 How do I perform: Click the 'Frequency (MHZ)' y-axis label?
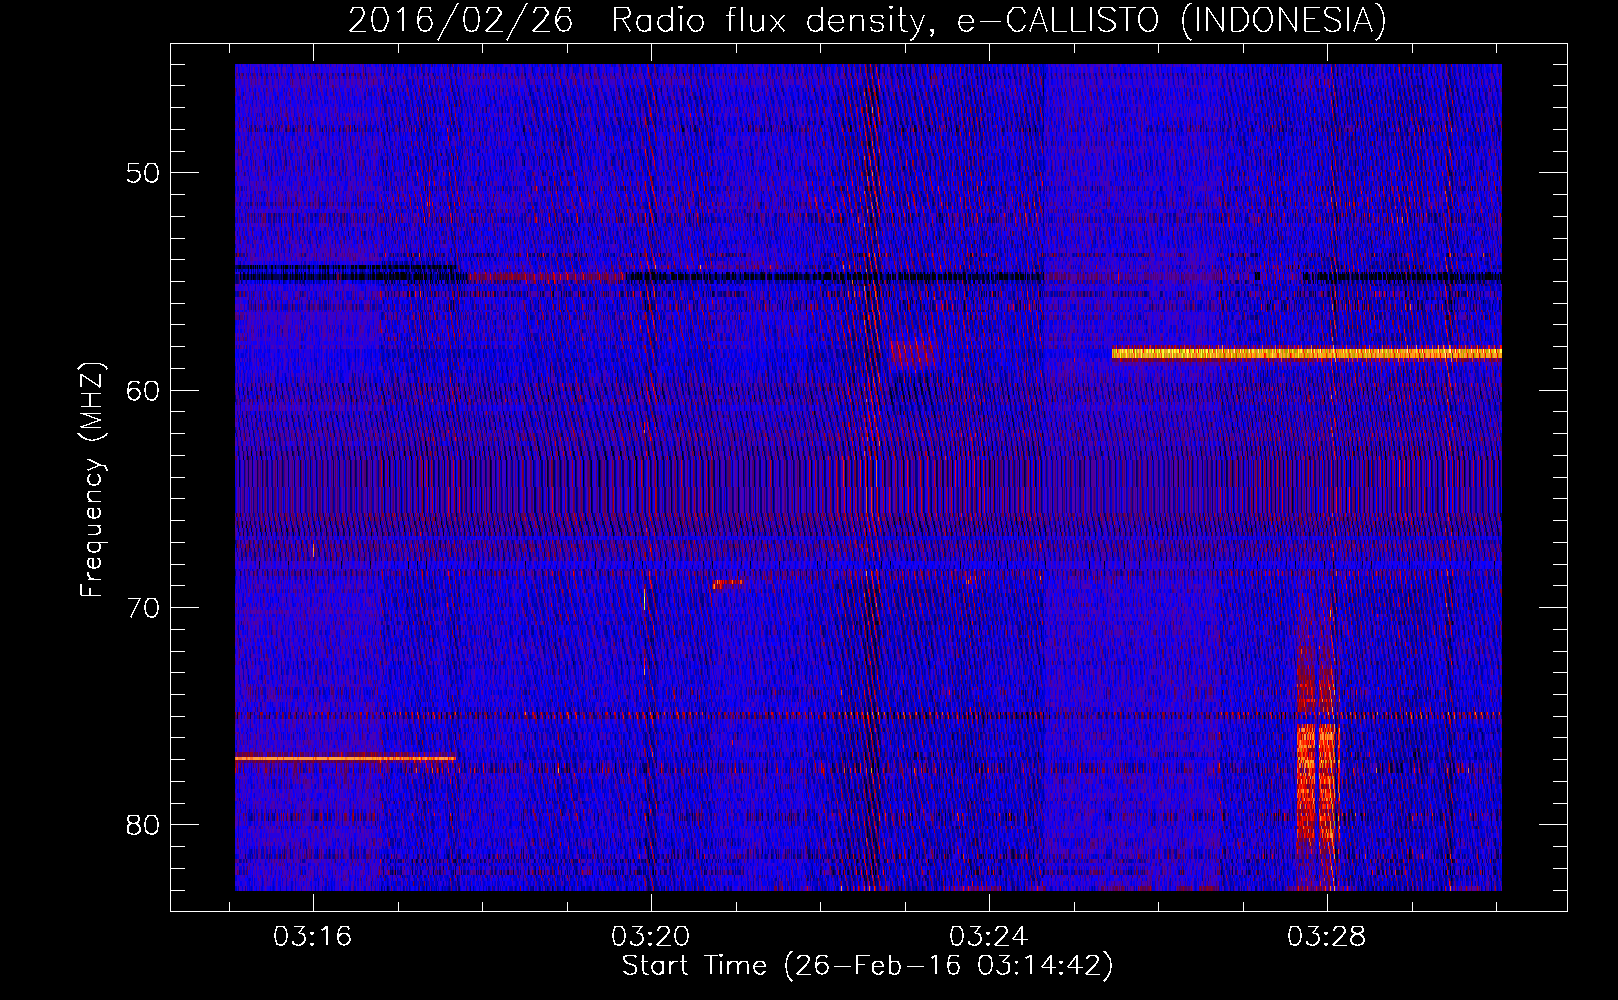[x=92, y=480]
